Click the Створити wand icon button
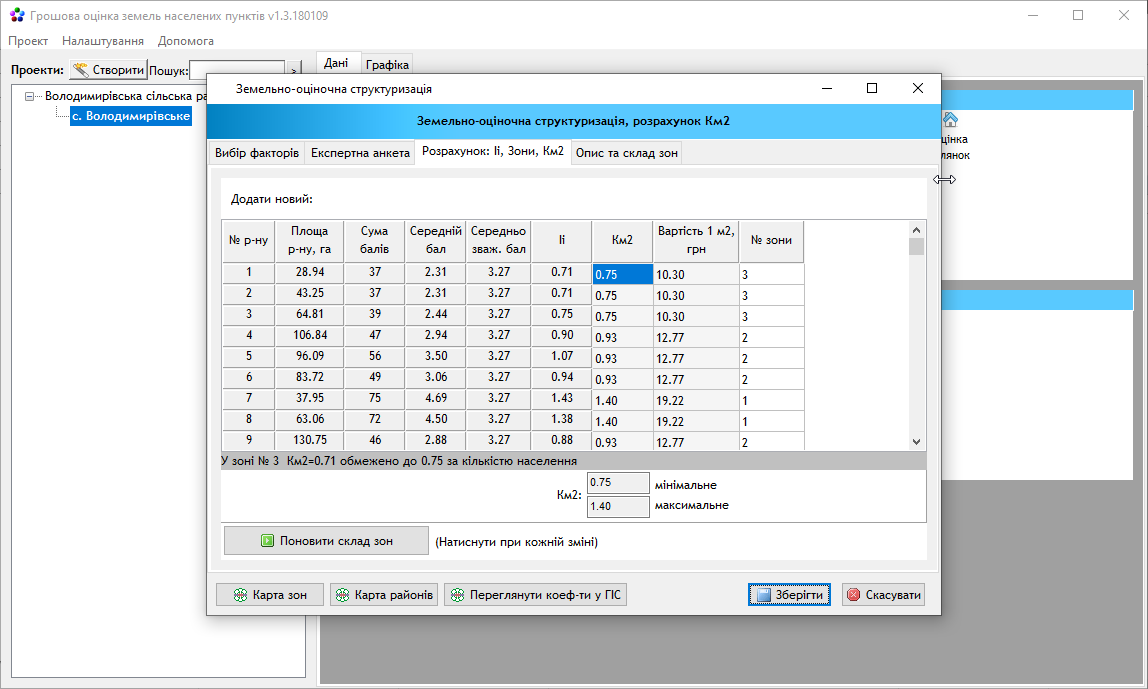This screenshot has width=1148, height=689. point(108,70)
